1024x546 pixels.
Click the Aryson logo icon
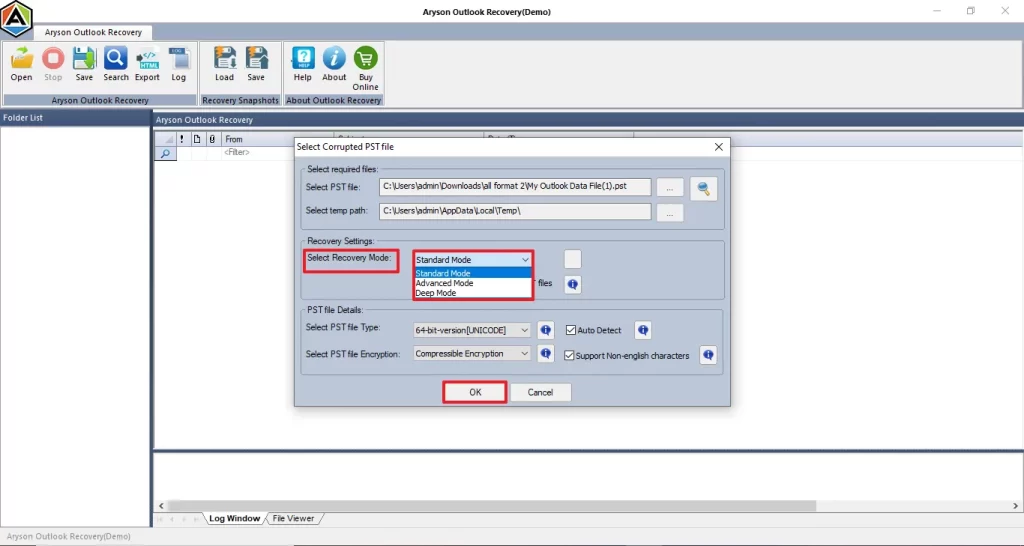16,19
